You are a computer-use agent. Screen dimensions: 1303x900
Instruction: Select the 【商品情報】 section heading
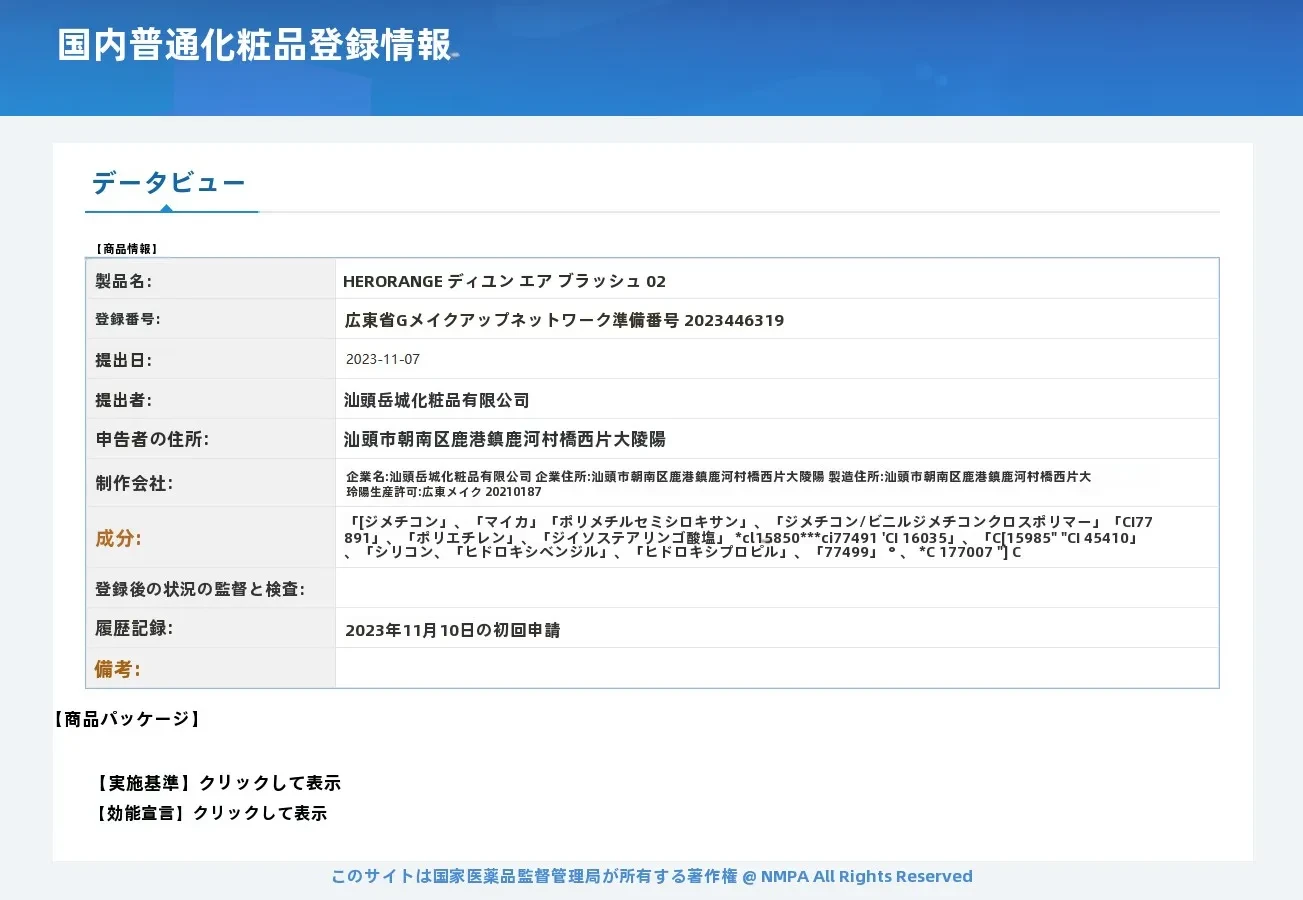click(x=126, y=249)
